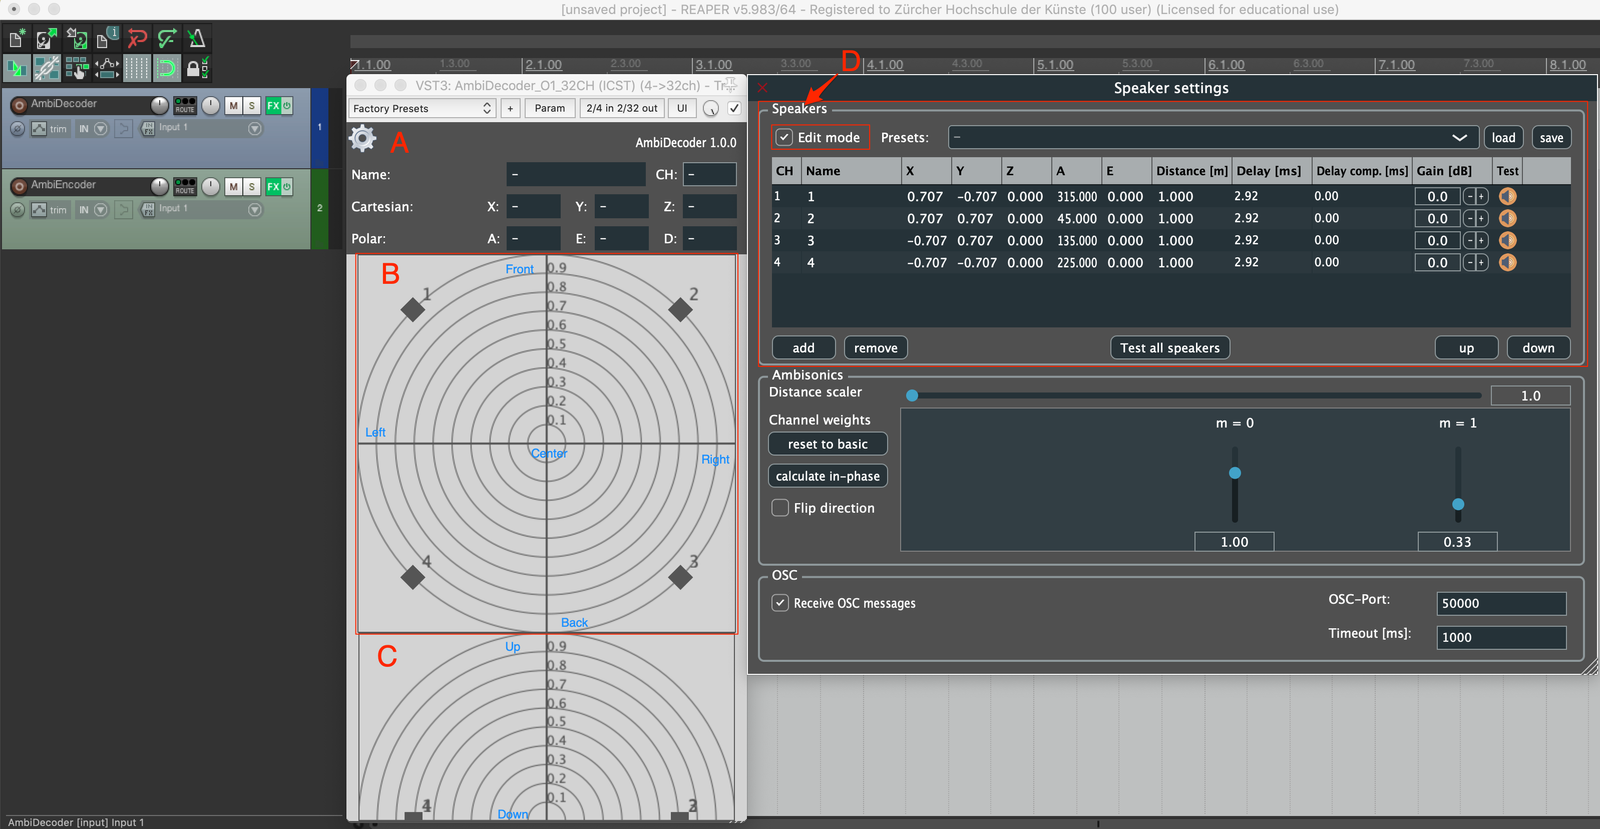Uncheck the Edit mode checkbox
Image resolution: width=1600 pixels, height=829 pixels.
[x=784, y=137]
